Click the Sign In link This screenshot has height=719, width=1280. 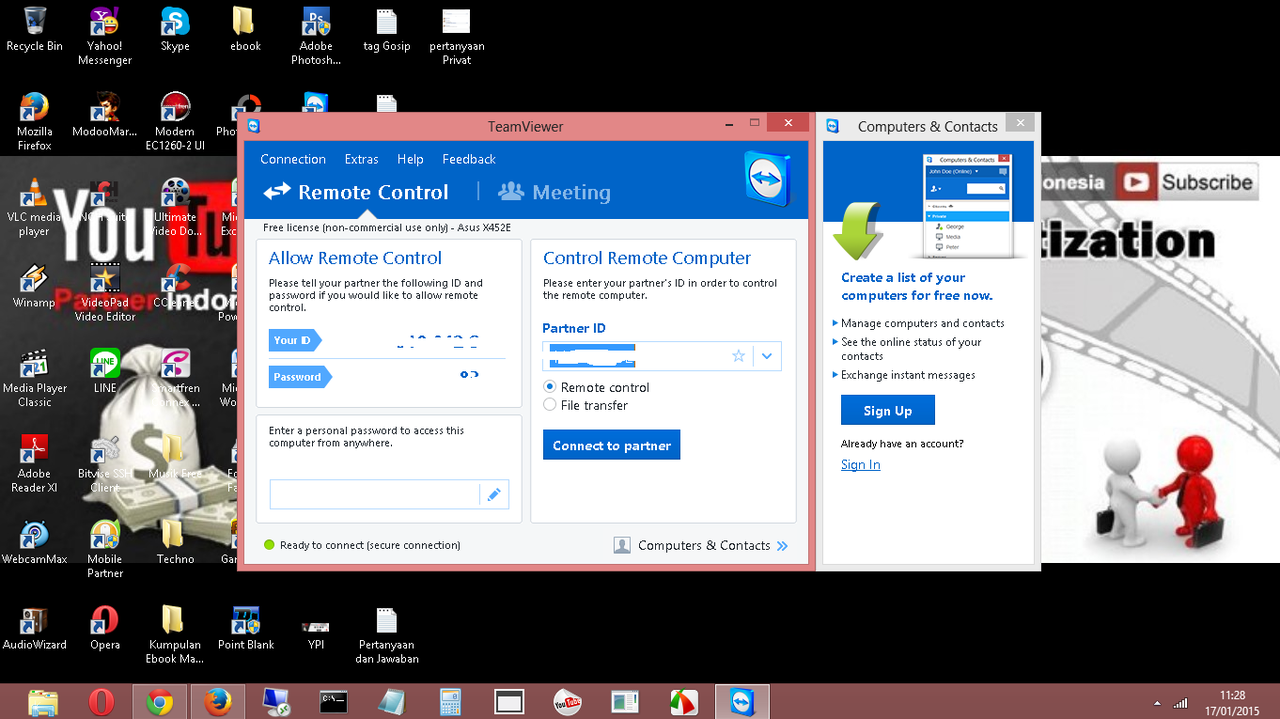860,464
